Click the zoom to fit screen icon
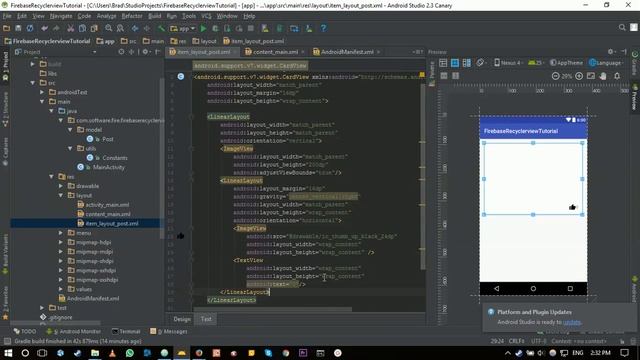 [591, 76]
